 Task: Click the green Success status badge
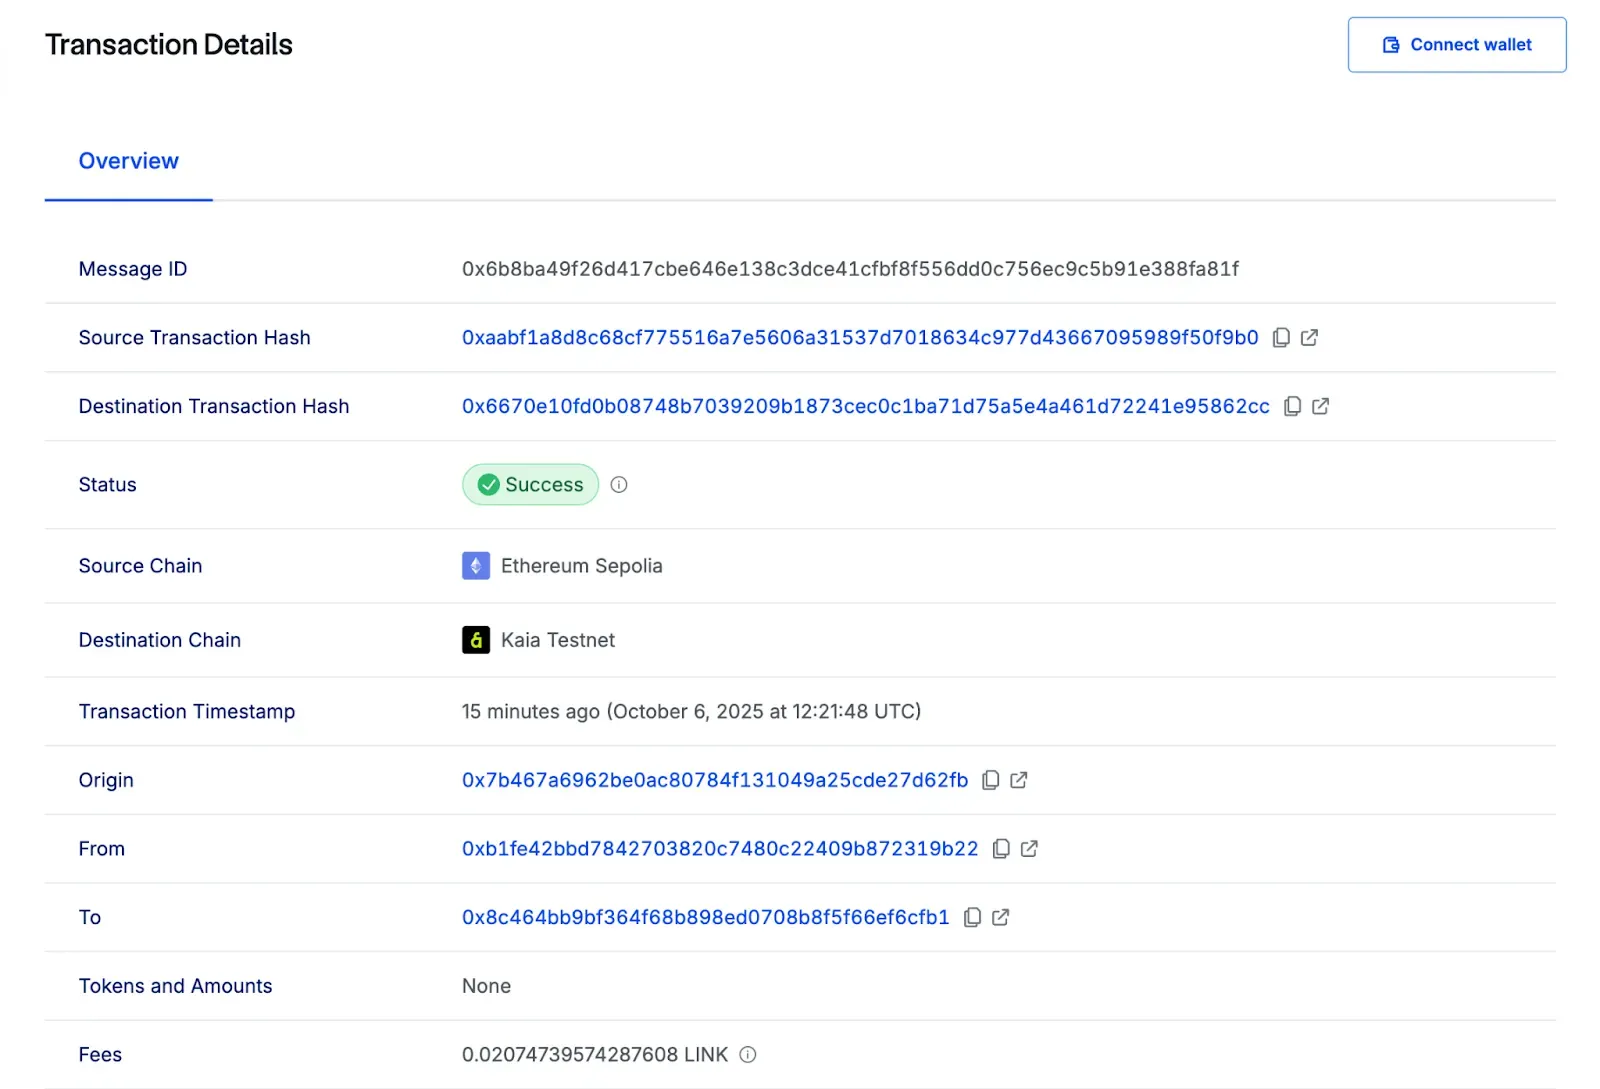(x=530, y=485)
